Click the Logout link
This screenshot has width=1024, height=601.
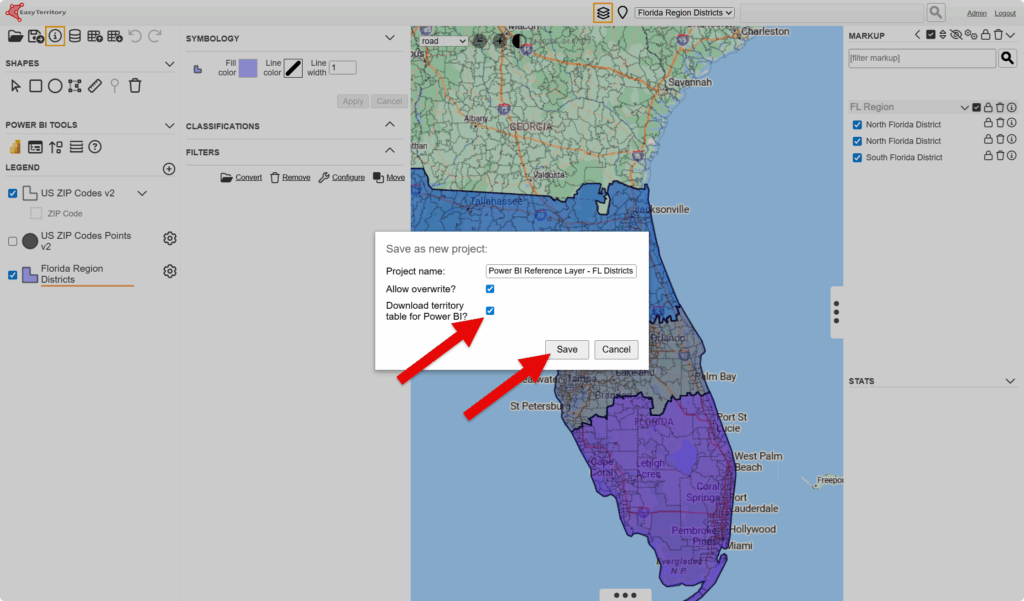pos(1005,13)
